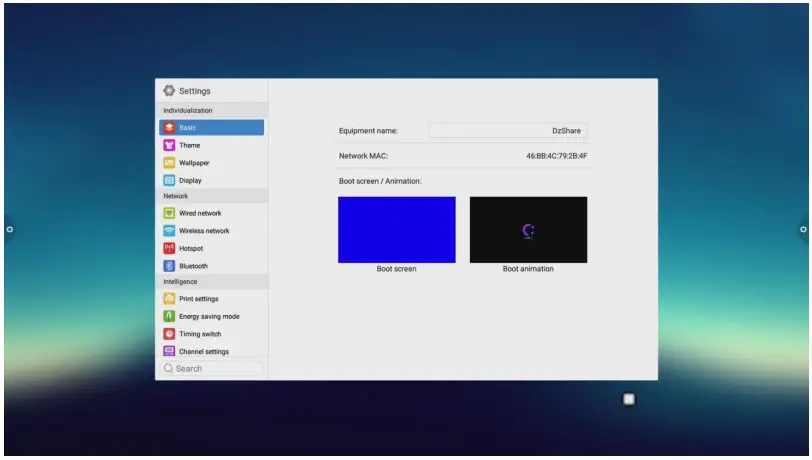The height and width of the screenshot is (460, 812).
Task: Click the Display settings icon
Action: [x=169, y=181]
